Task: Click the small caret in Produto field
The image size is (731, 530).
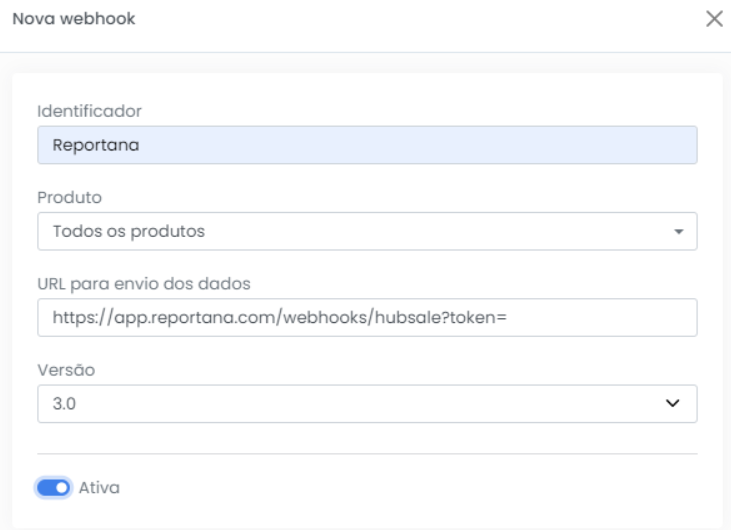Action: click(x=679, y=232)
